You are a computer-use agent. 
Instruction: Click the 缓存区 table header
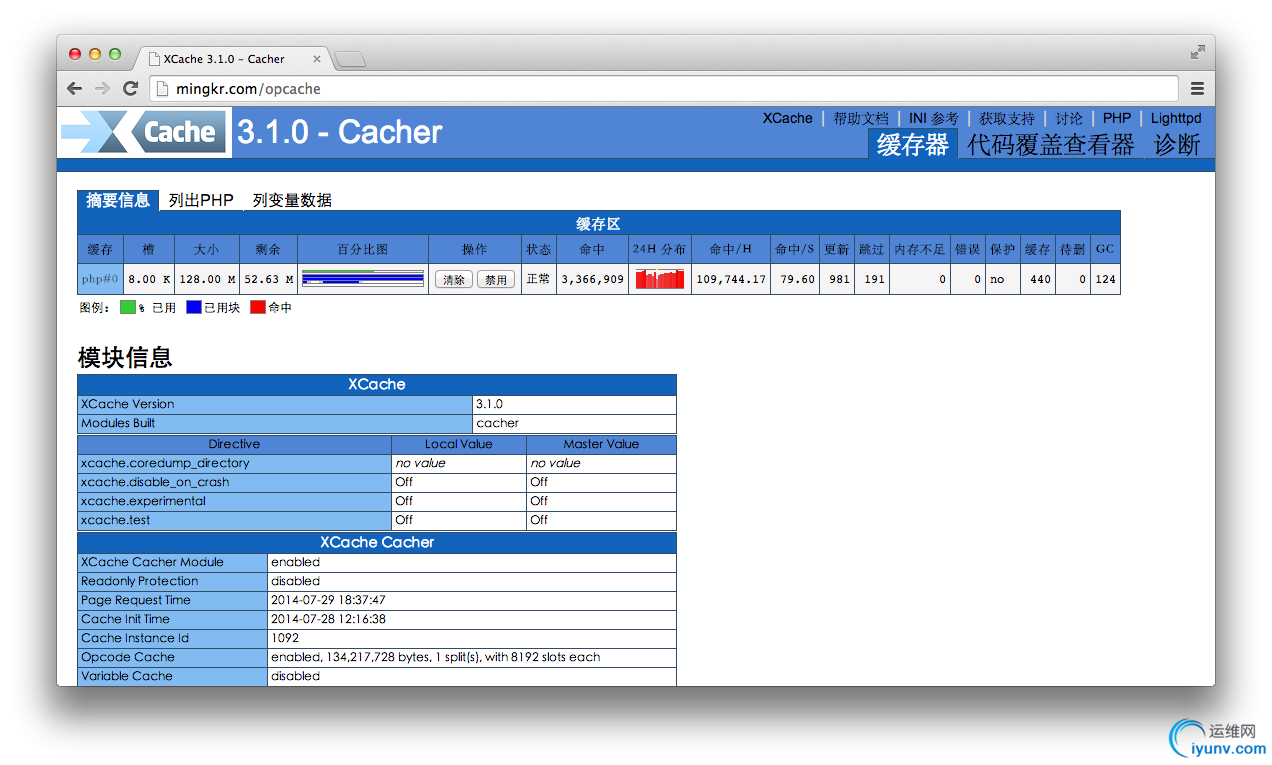[599, 223]
